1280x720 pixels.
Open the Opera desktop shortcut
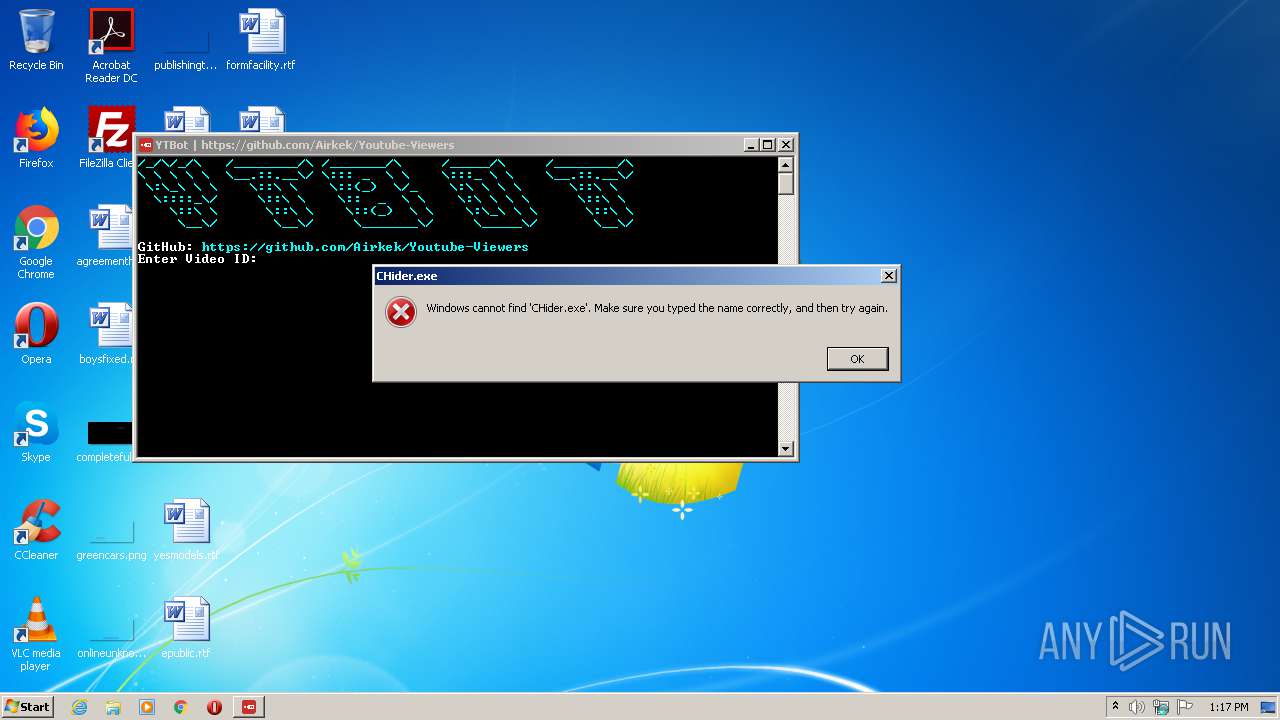tap(36, 334)
